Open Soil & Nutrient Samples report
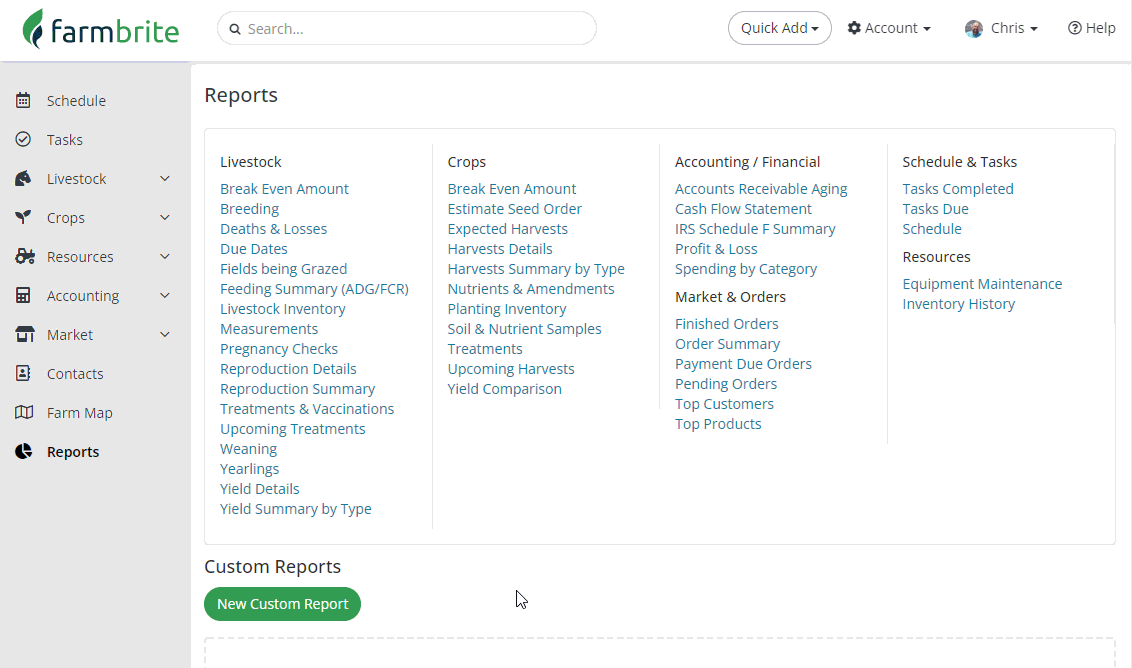1132x668 pixels. (524, 329)
